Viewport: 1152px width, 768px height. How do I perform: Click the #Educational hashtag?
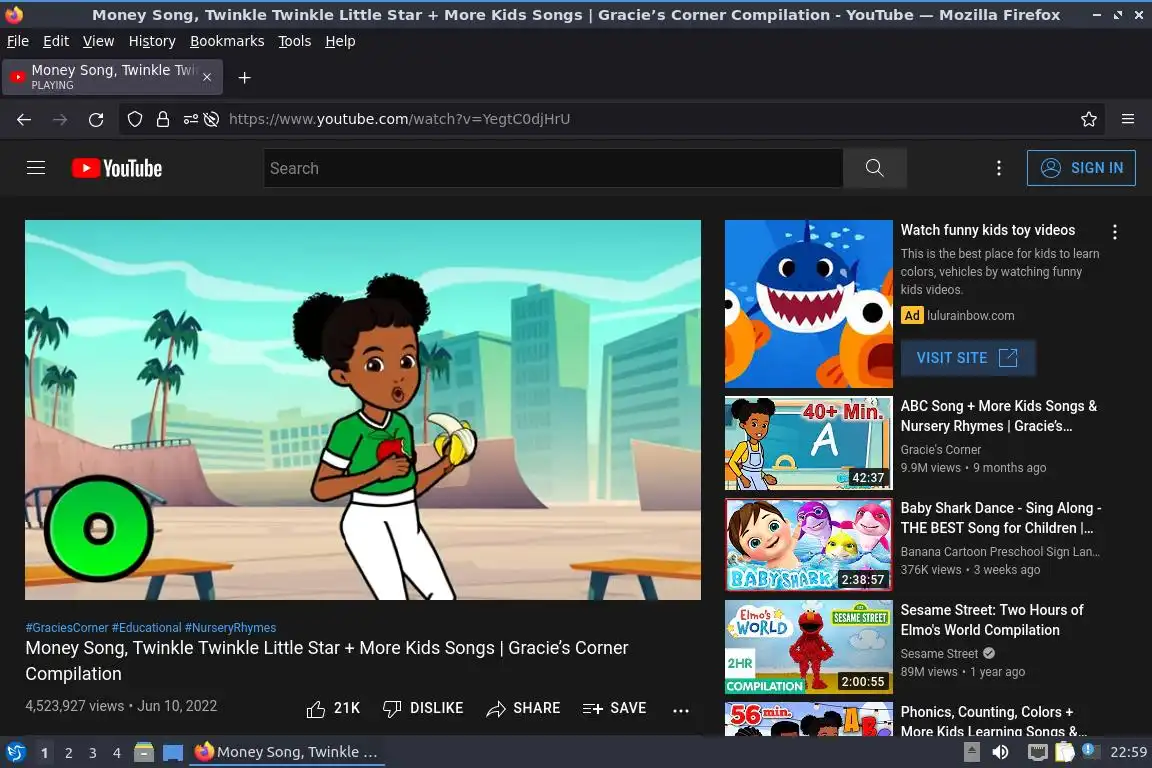[146, 628]
